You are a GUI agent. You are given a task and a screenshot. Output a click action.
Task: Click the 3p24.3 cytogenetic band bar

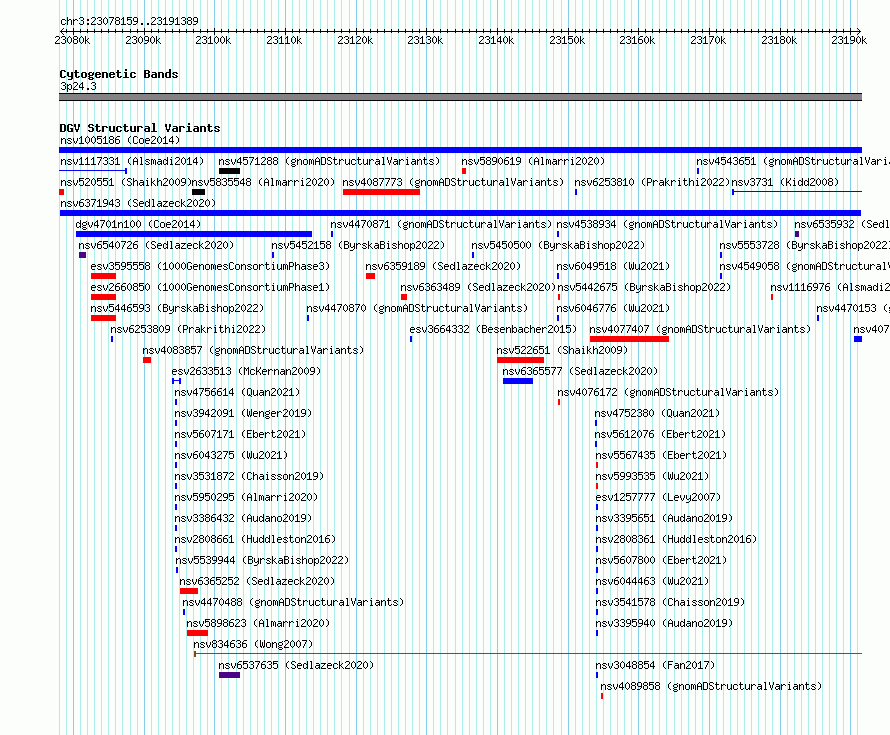pos(460,97)
